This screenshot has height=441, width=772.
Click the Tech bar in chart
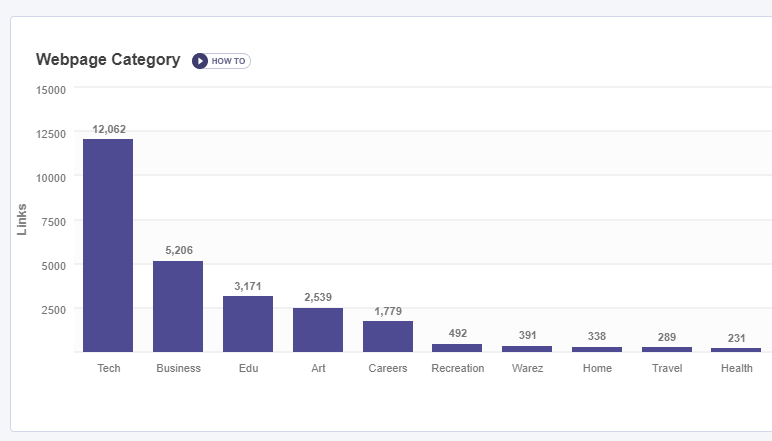pos(108,245)
